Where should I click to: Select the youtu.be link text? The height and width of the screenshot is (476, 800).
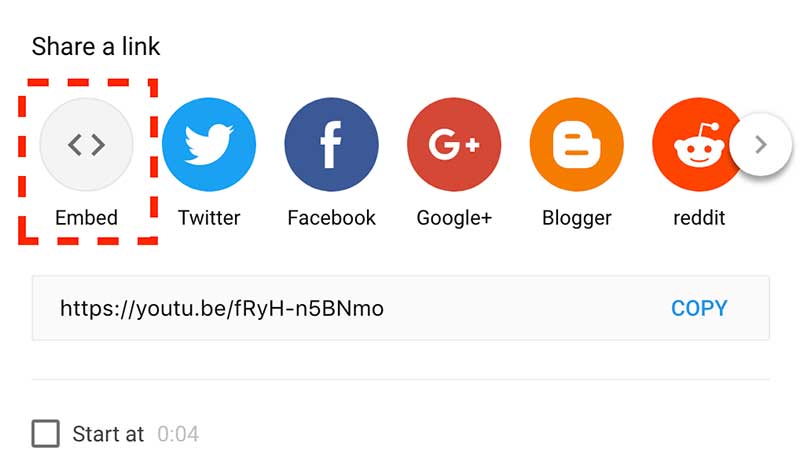point(222,309)
